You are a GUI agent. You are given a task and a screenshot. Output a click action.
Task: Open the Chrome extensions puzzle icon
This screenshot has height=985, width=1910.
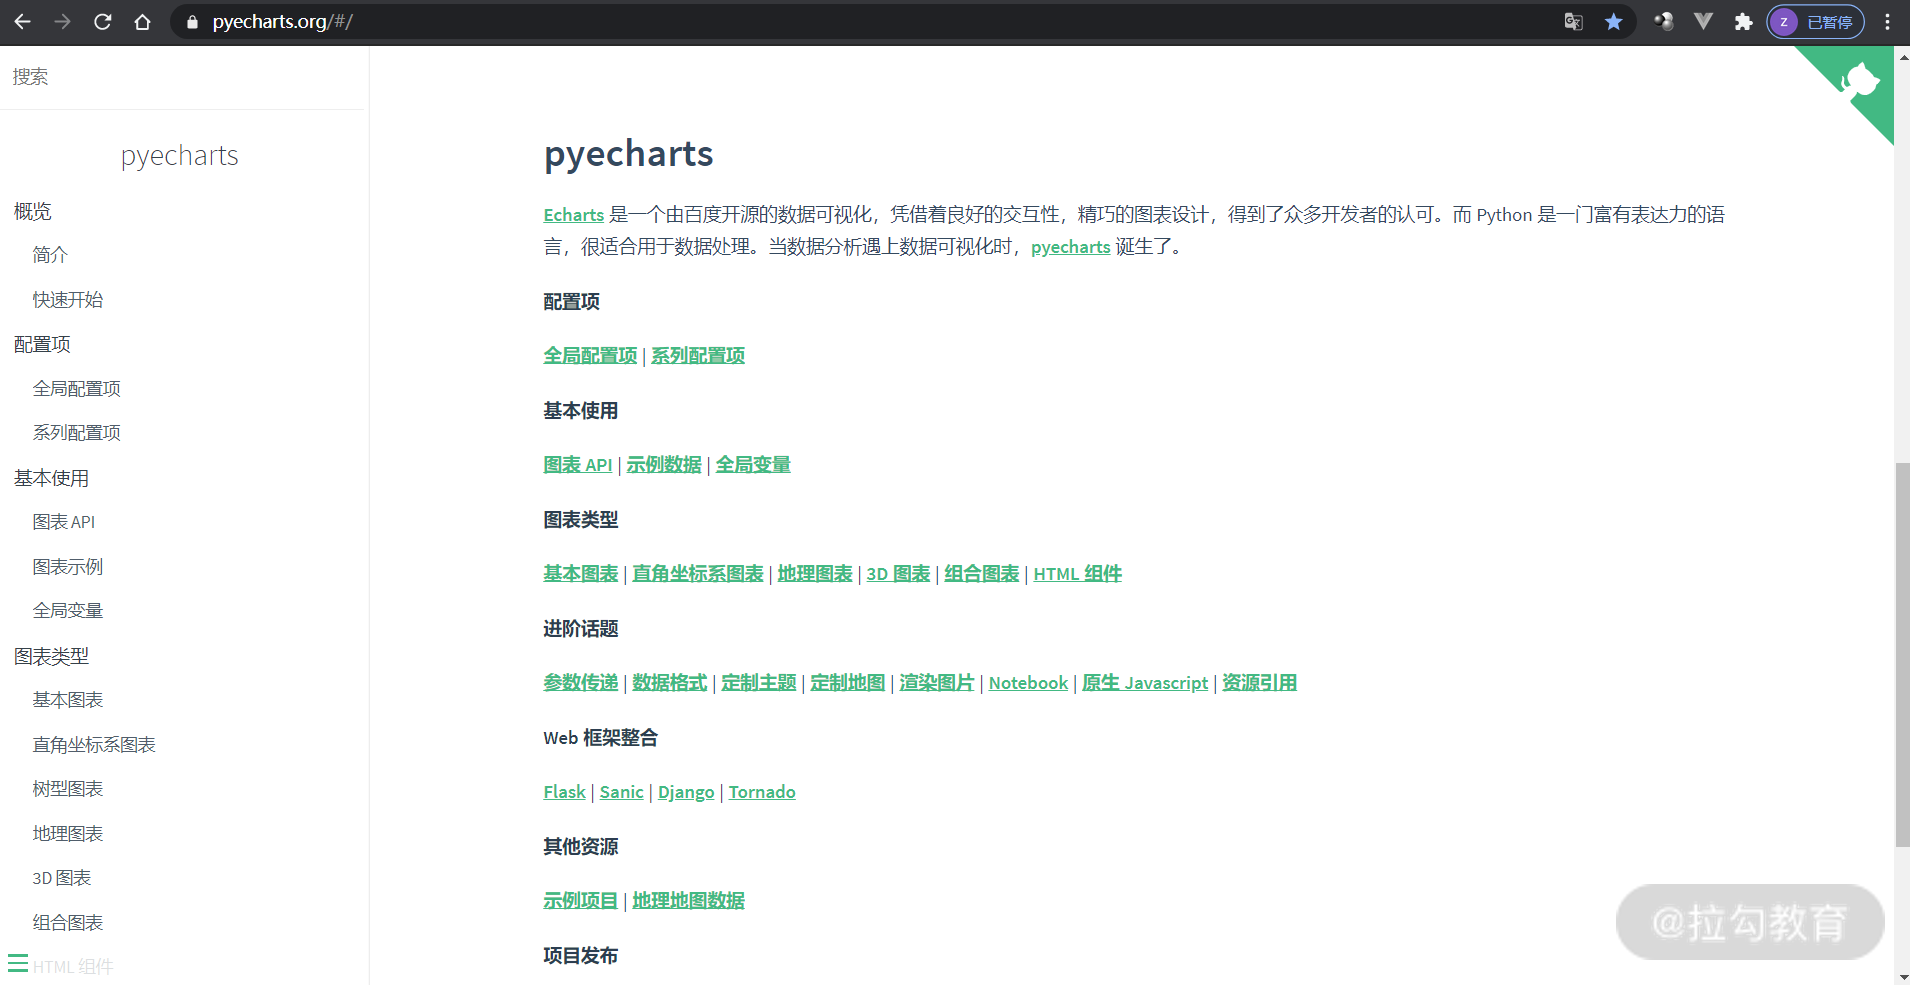pos(1744,21)
